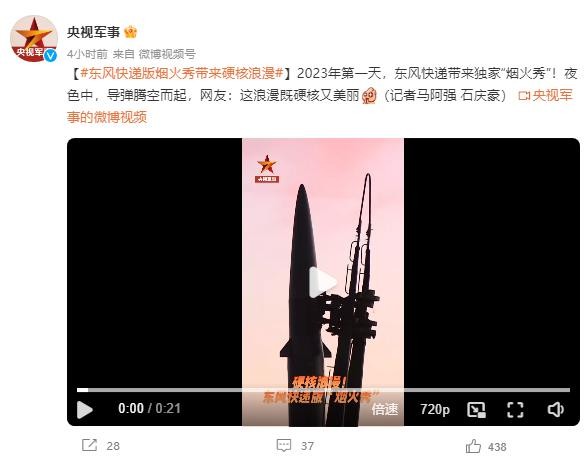585x460 pixels.
Task: Click the blue verified badge on avatar
Action: pos(50,56)
